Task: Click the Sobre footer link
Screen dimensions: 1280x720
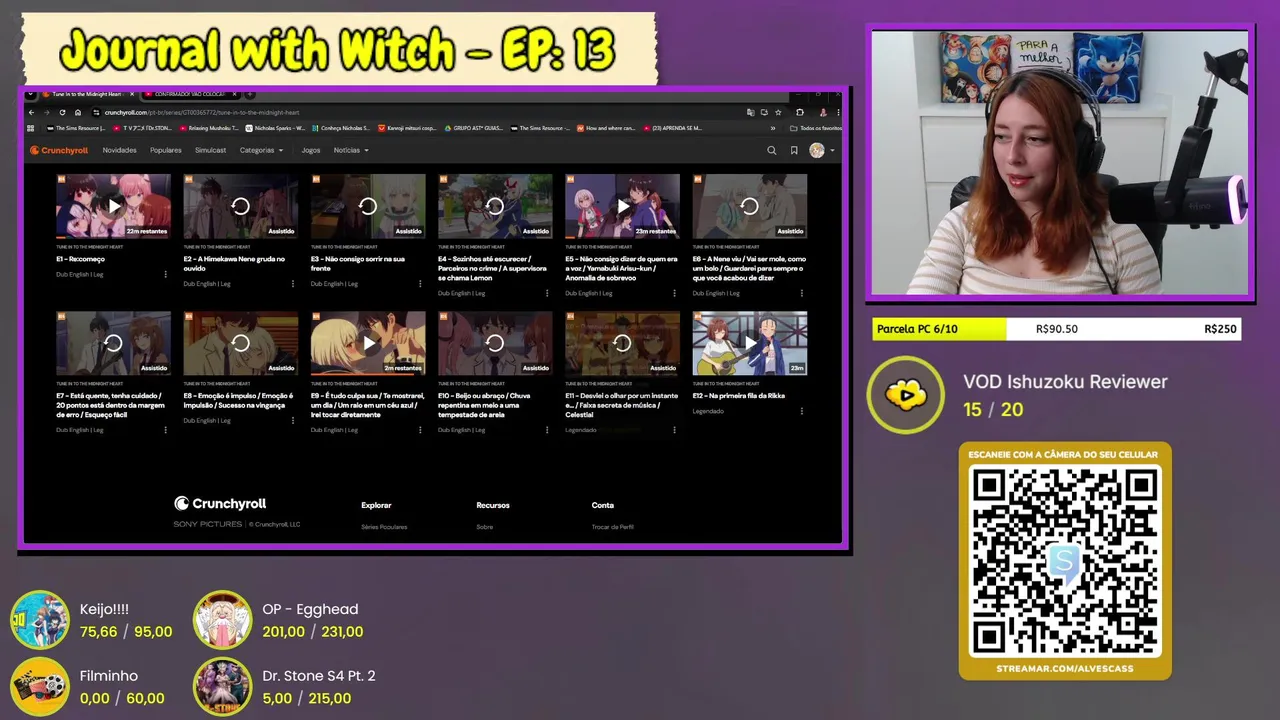Action: pyautogui.click(x=485, y=527)
